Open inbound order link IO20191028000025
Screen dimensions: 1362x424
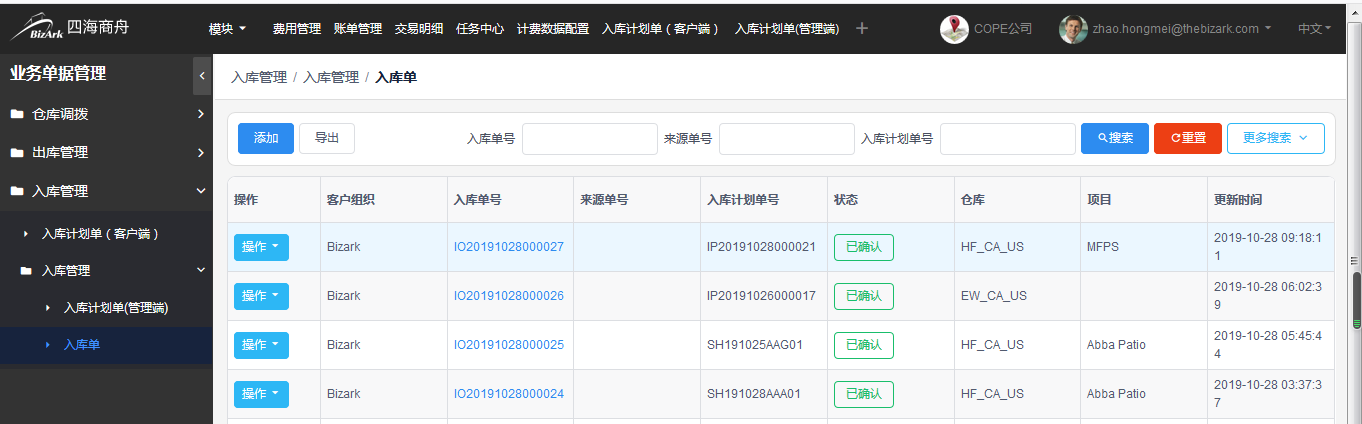[x=509, y=345]
